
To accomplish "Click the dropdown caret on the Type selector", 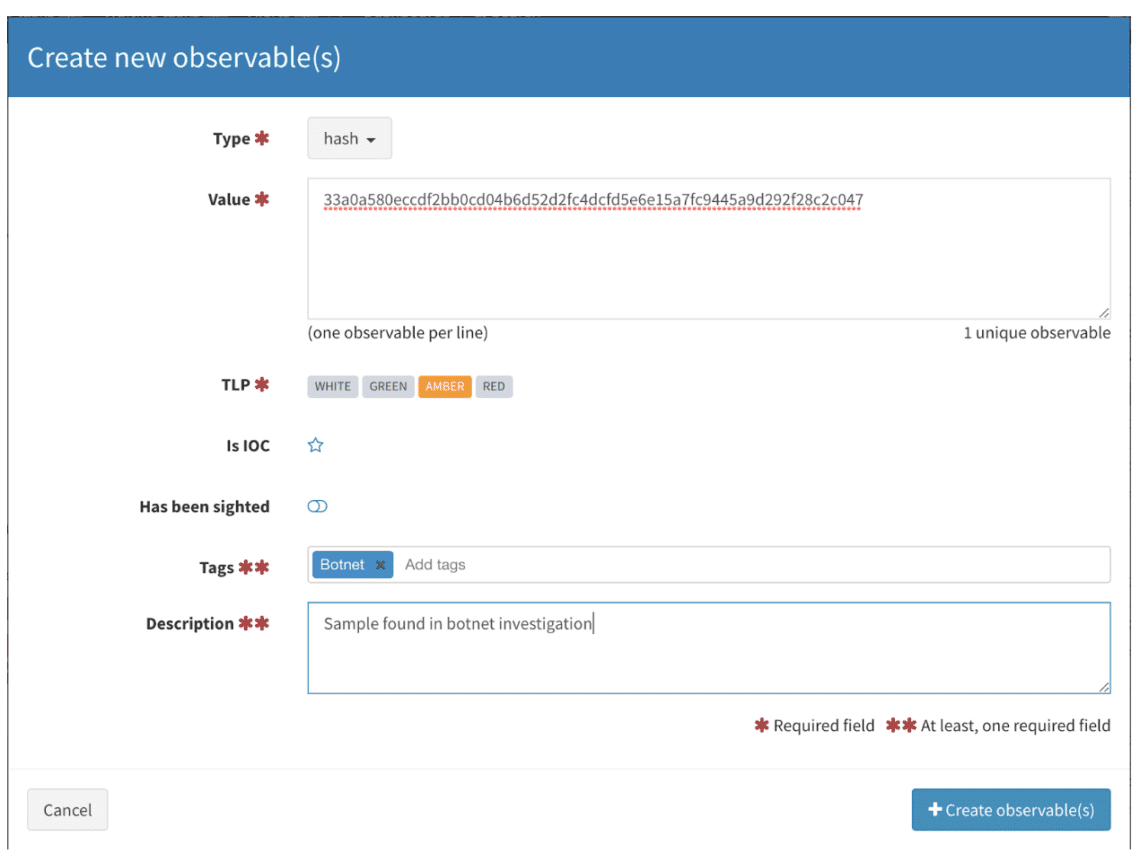I will [369, 138].
